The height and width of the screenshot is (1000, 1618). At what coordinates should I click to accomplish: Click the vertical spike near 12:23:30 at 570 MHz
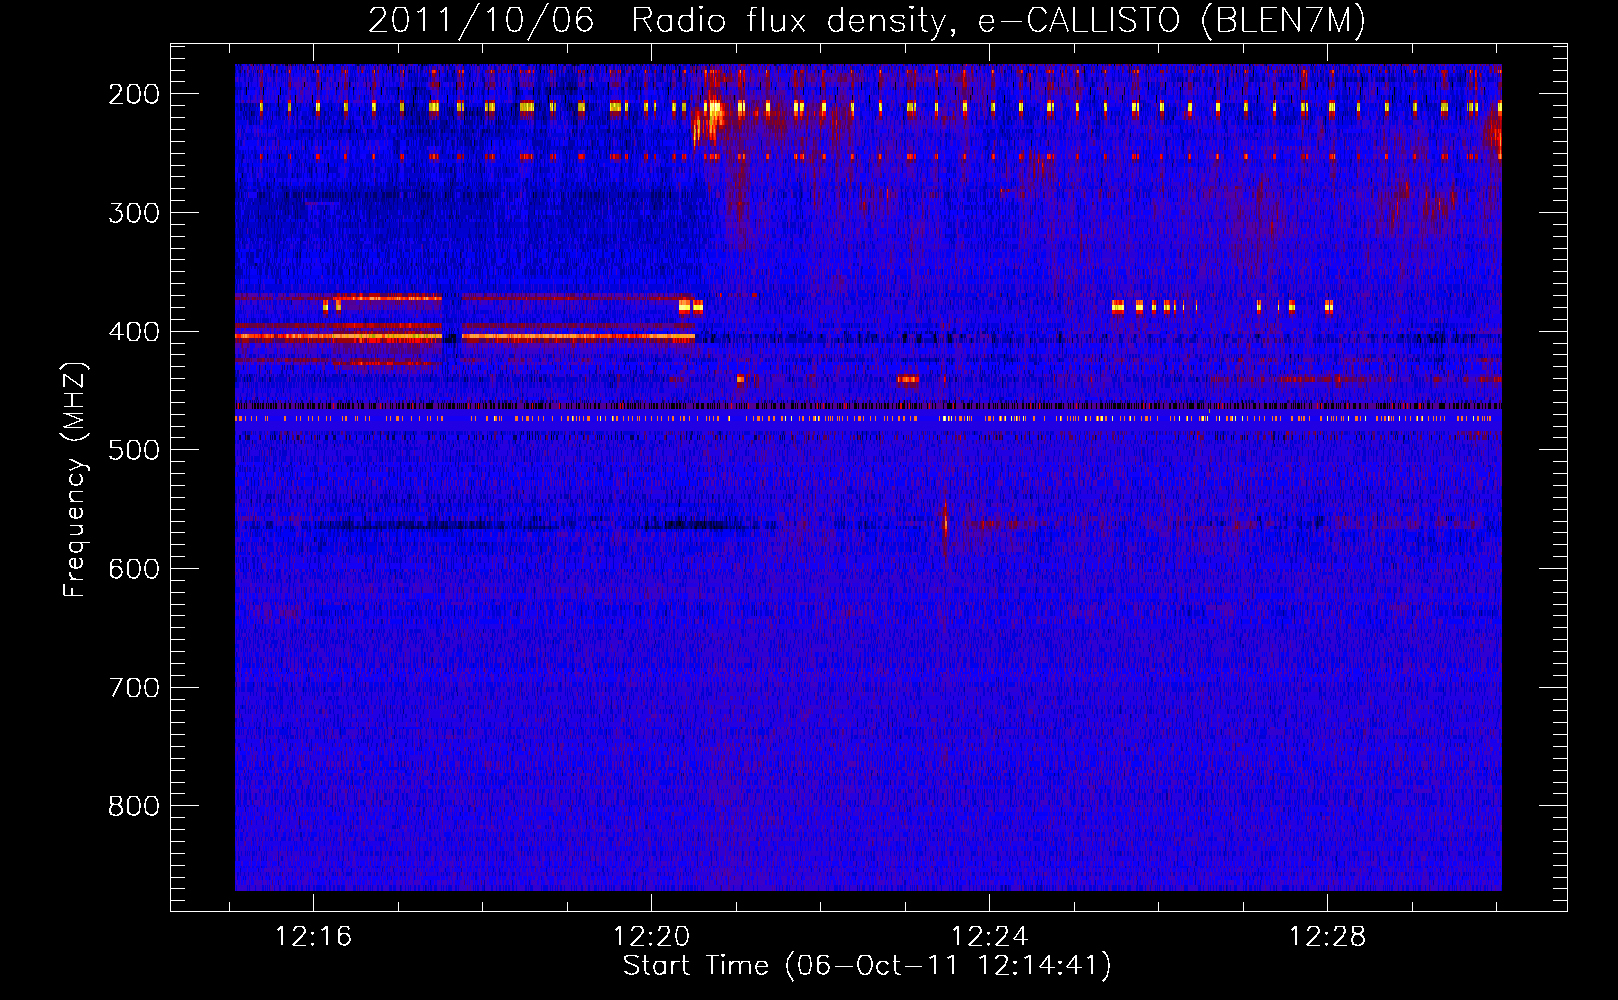point(945,528)
